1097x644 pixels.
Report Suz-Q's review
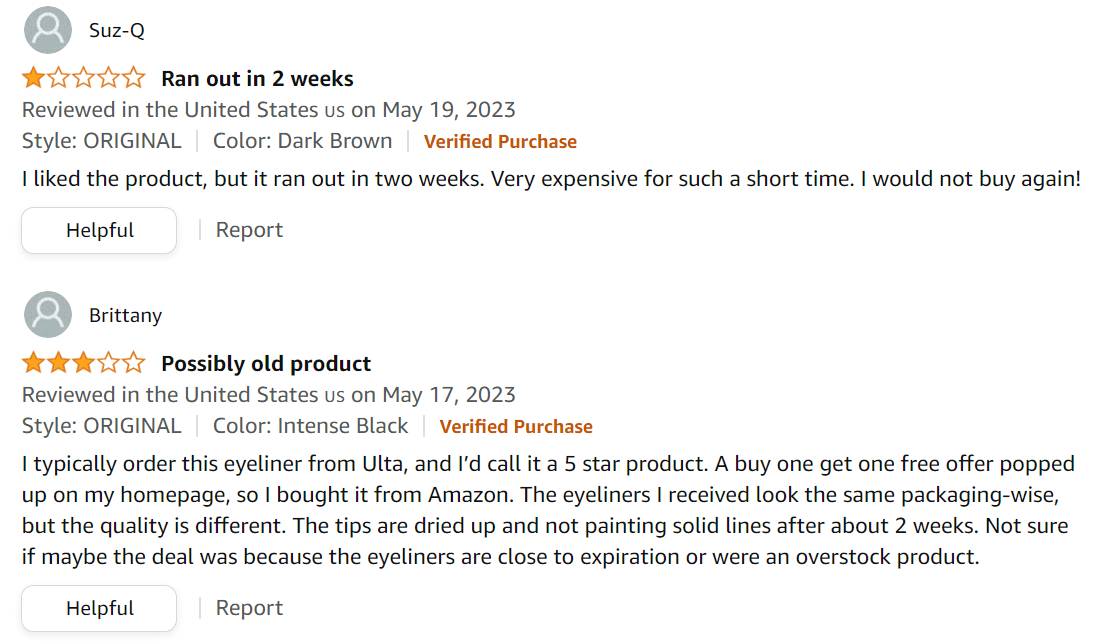point(249,230)
